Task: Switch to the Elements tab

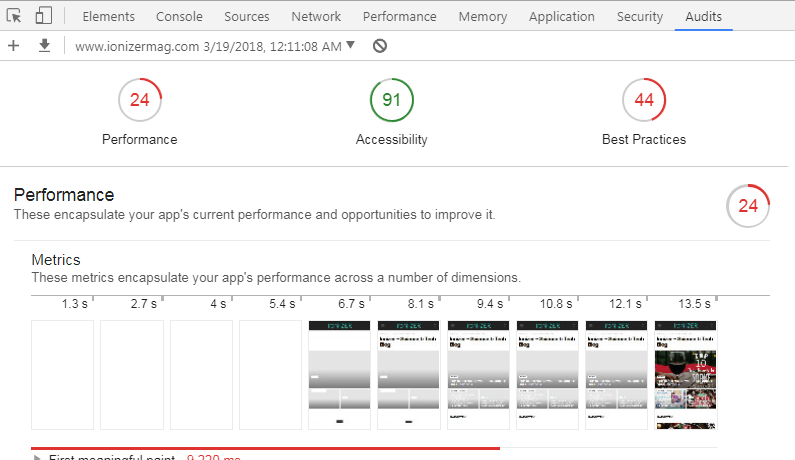Action: coord(109,16)
